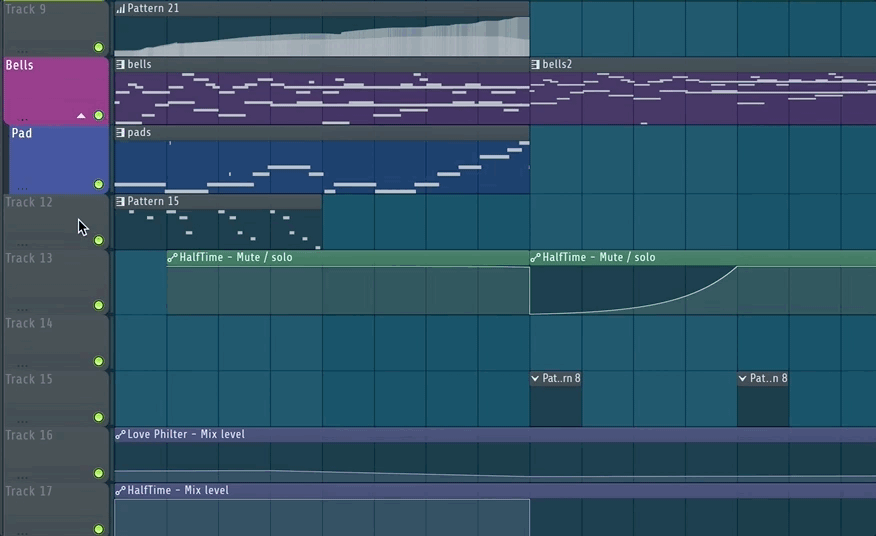
Task: Select the Pattern 21 clip title bar
Action: pyautogui.click(x=322, y=8)
